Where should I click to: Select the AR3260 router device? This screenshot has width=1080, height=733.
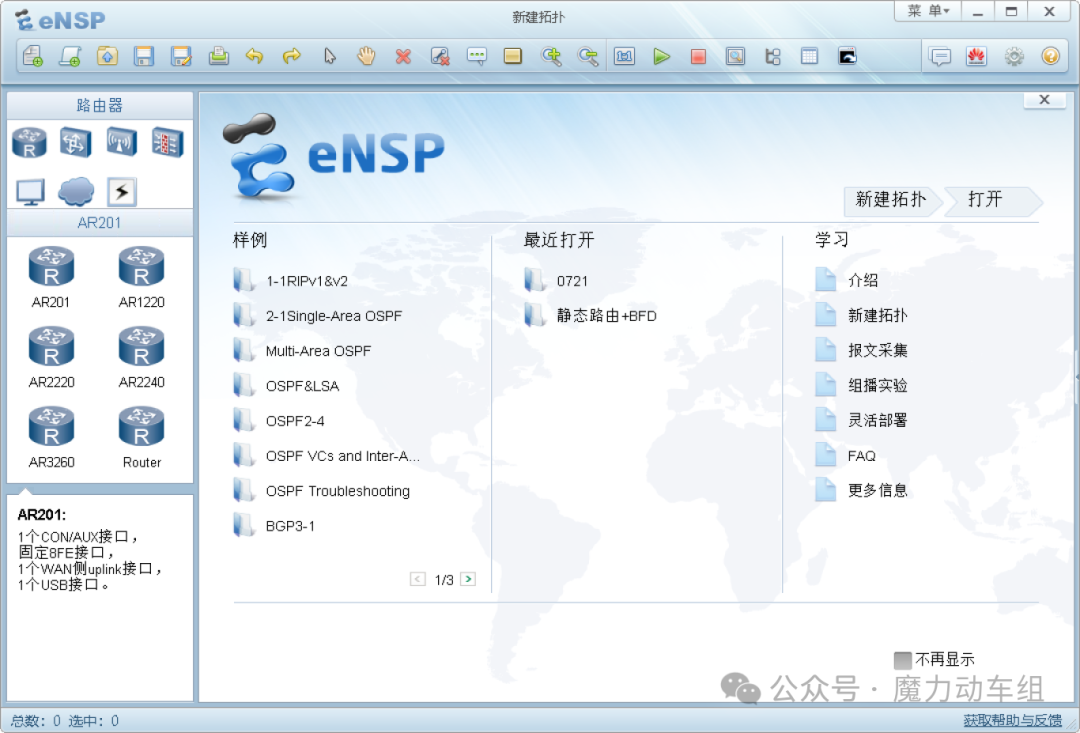pyautogui.click(x=51, y=437)
